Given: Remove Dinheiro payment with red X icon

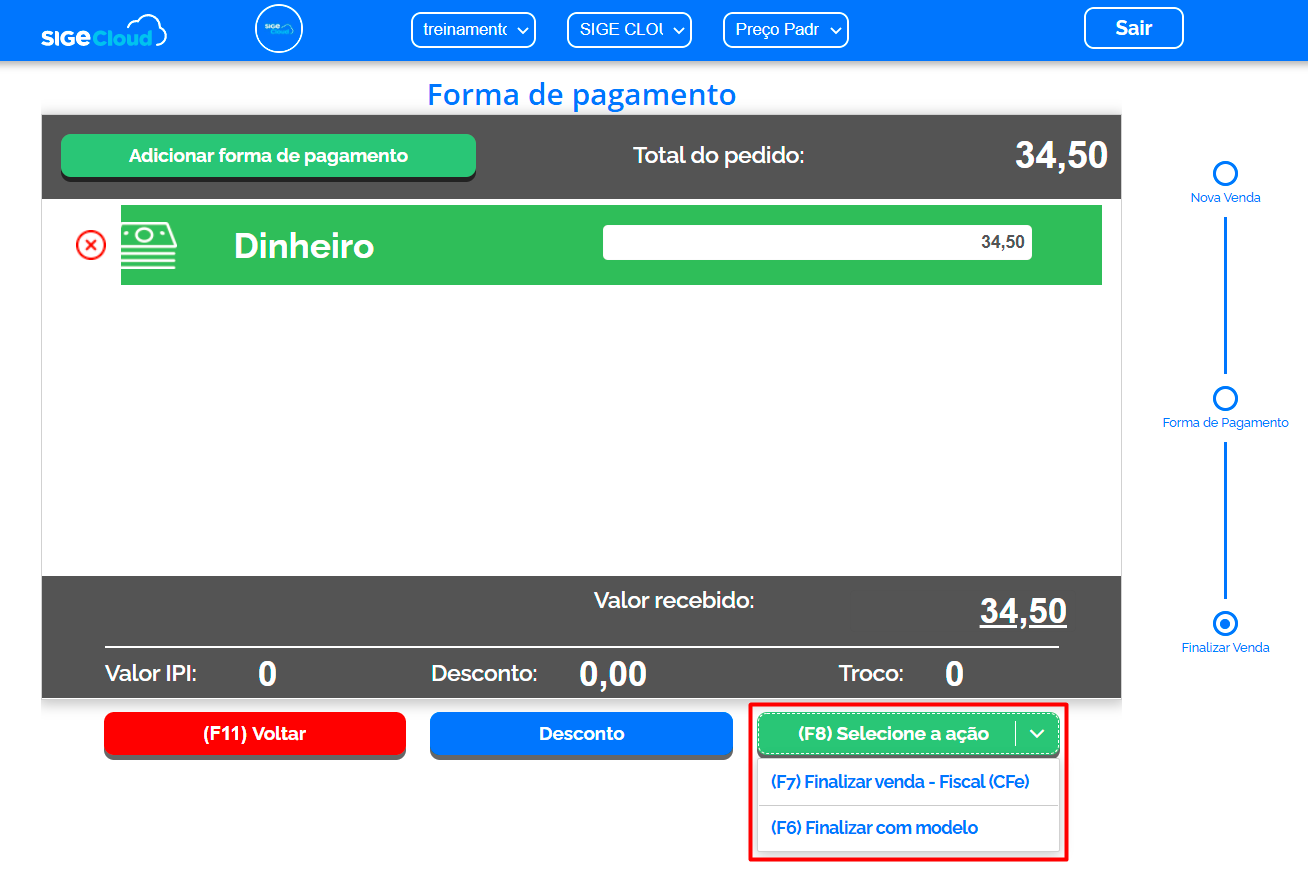Looking at the screenshot, I should pos(91,245).
